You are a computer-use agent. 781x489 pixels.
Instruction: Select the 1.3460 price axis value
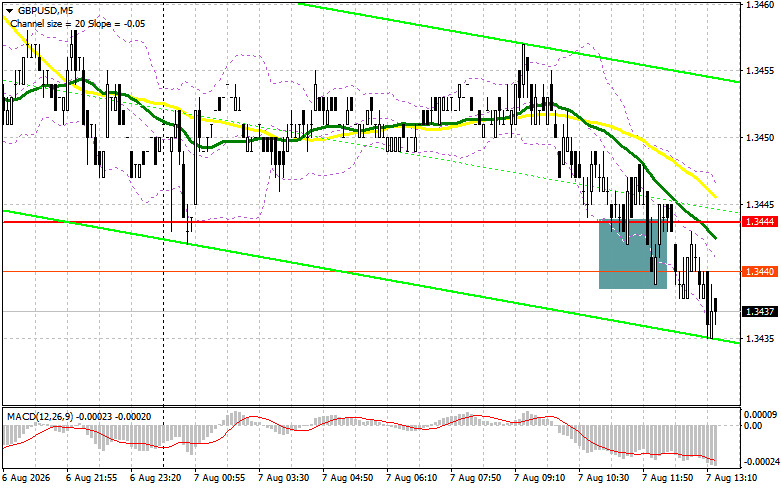[x=760, y=4]
